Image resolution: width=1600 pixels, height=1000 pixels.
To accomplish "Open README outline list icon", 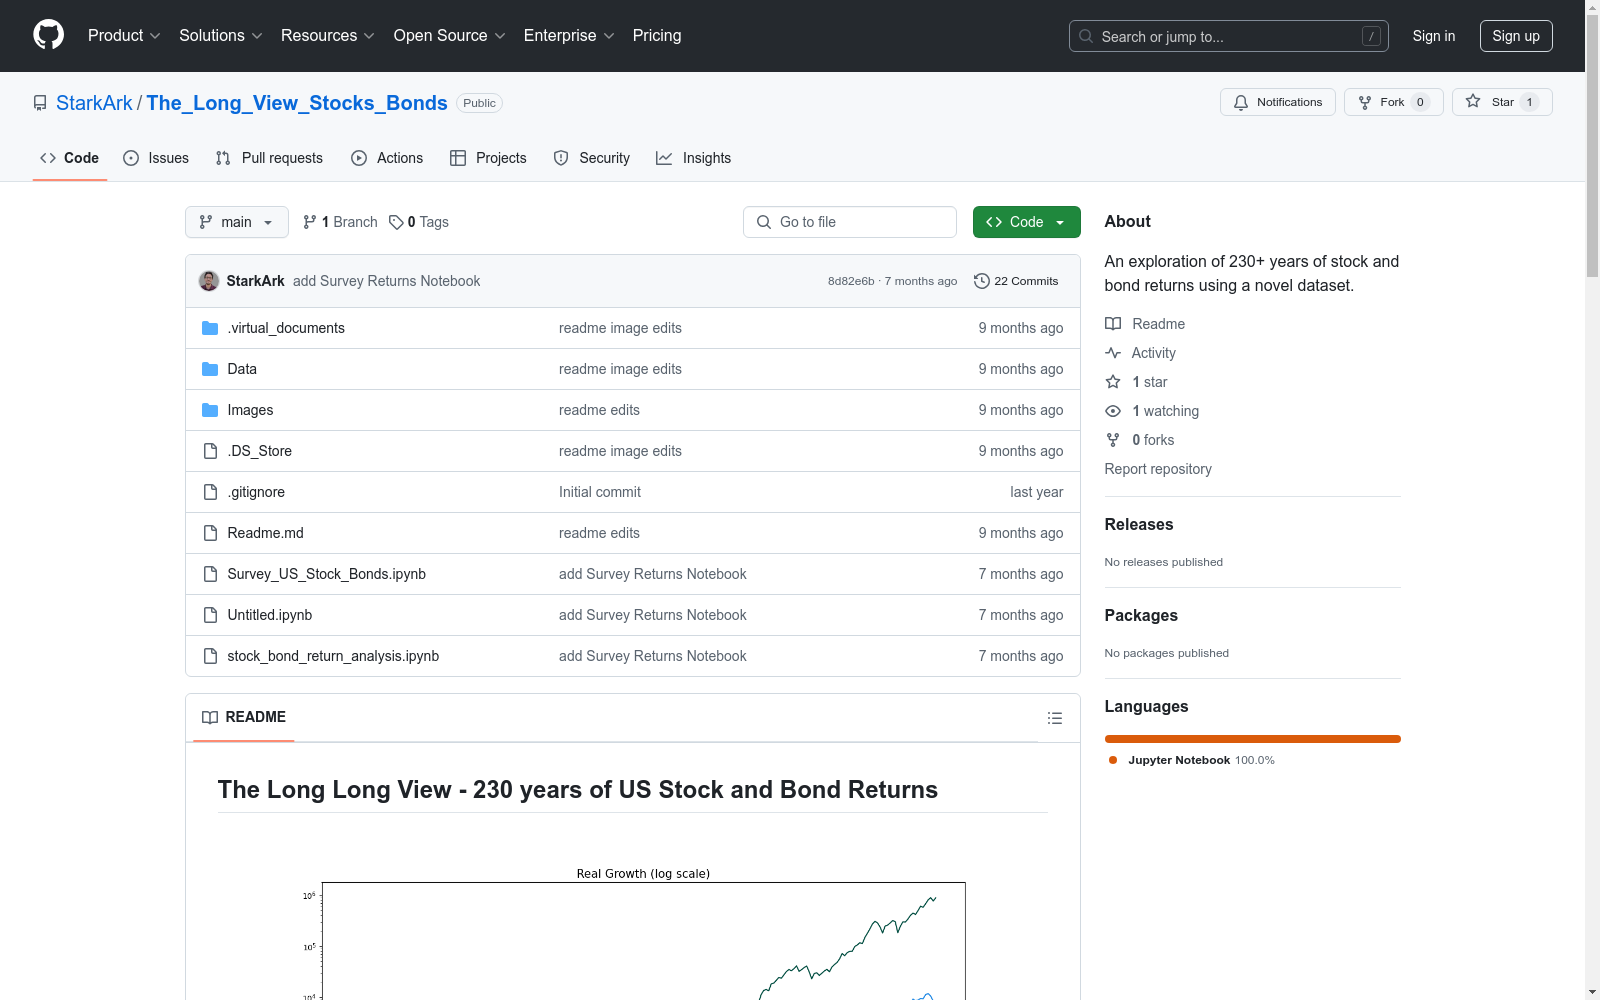I will (1055, 718).
